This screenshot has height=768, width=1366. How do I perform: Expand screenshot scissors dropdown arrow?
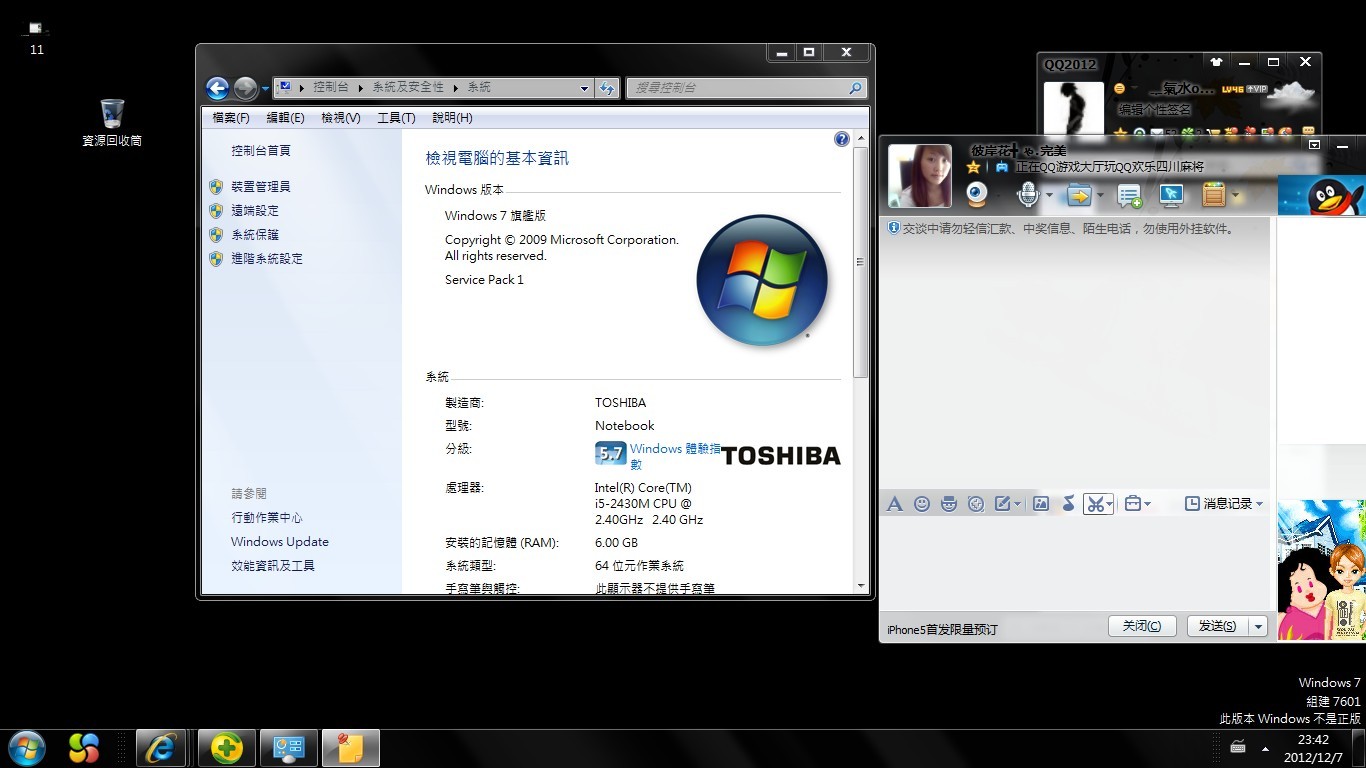coord(1109,504)
